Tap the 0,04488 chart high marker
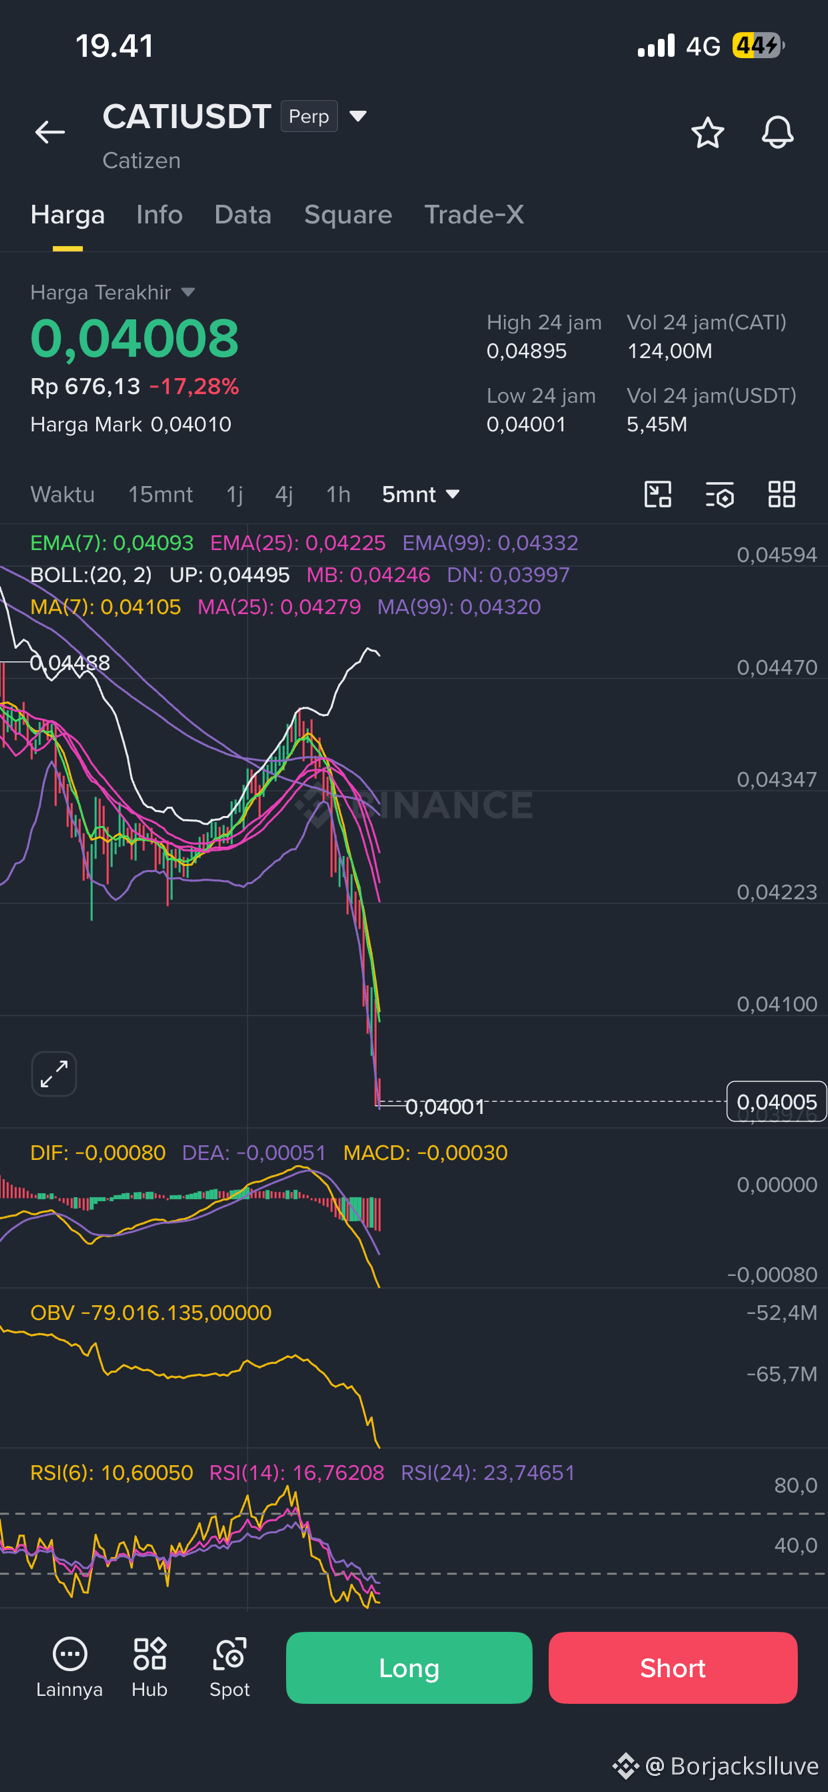 [x=70, y=663]
